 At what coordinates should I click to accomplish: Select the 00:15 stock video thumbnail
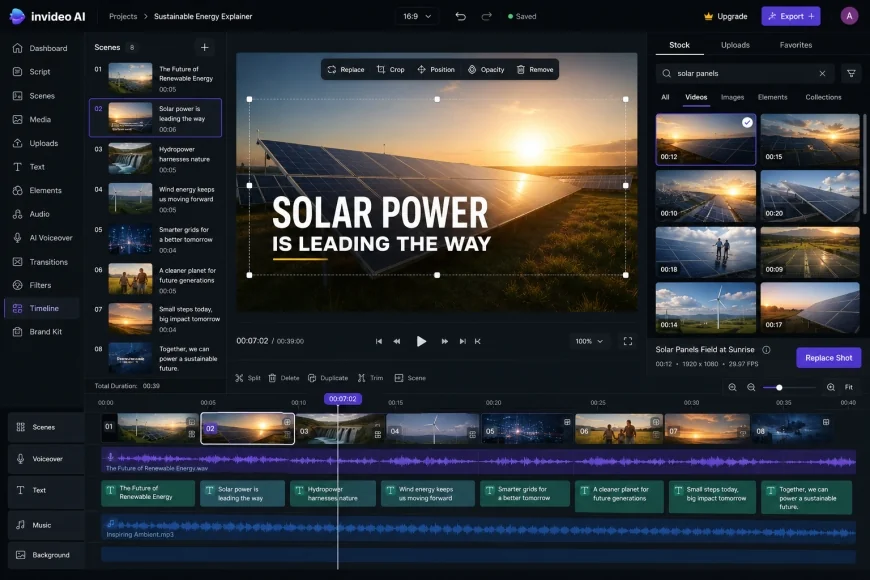pyautogui.click(x=810, y=139)
